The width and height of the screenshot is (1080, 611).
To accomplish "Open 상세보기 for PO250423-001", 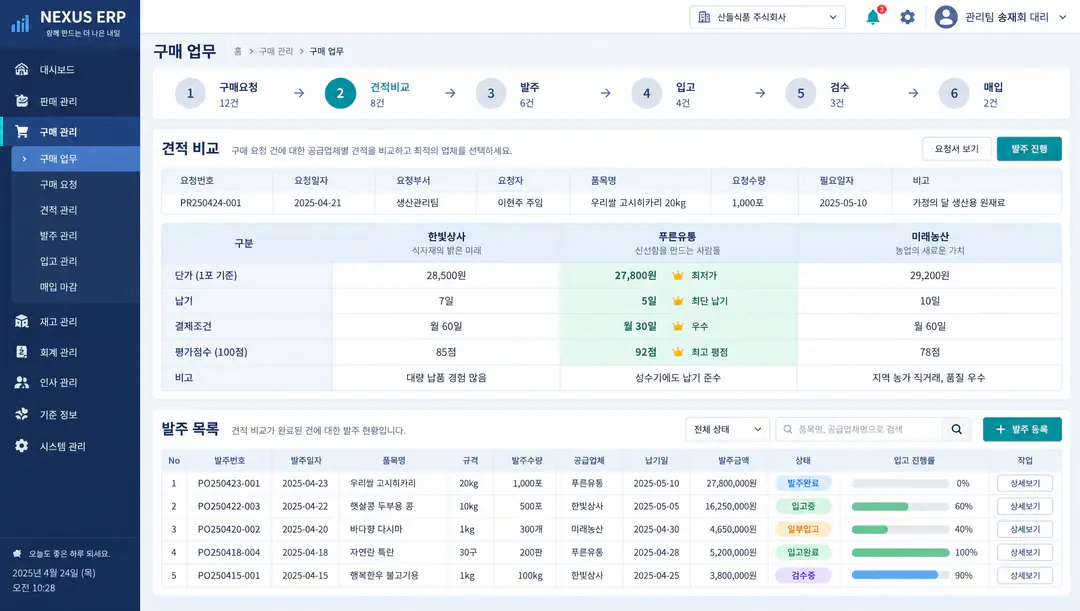I will pyautogui.click(x=1025, y=484).
